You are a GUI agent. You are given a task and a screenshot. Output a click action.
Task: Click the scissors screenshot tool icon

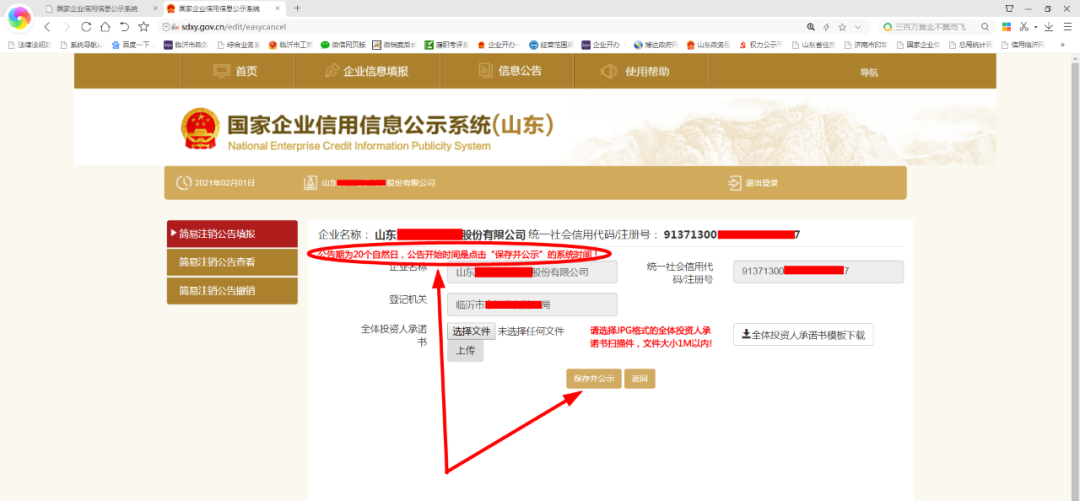(1024, 27)
